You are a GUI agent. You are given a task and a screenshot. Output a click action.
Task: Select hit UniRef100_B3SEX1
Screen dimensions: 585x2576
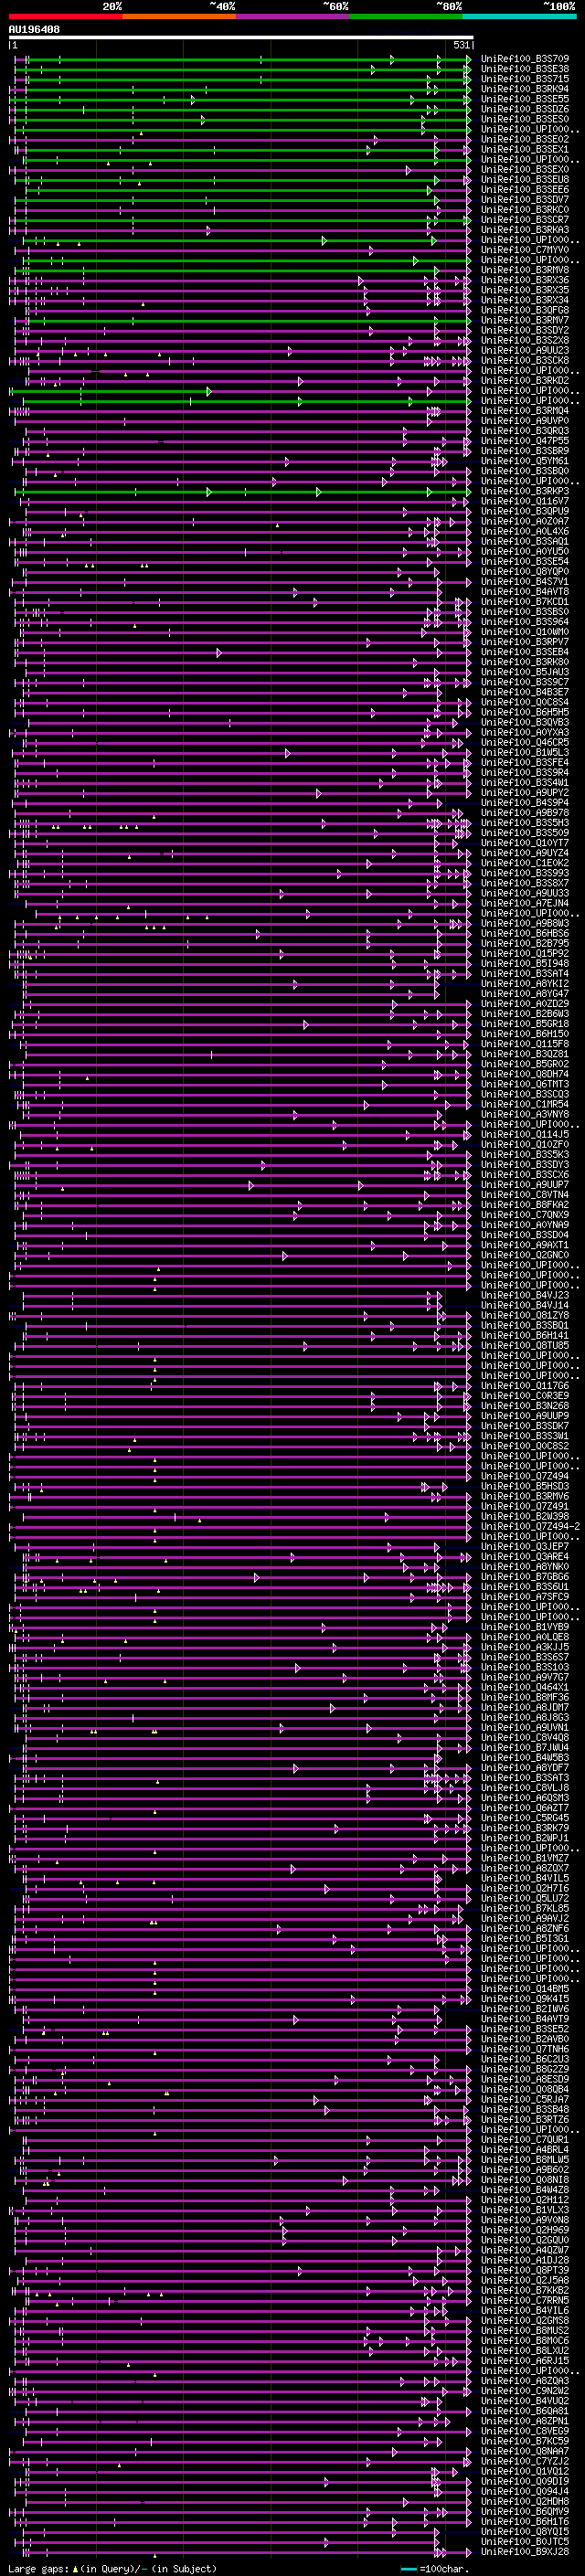tap(525, 149)
